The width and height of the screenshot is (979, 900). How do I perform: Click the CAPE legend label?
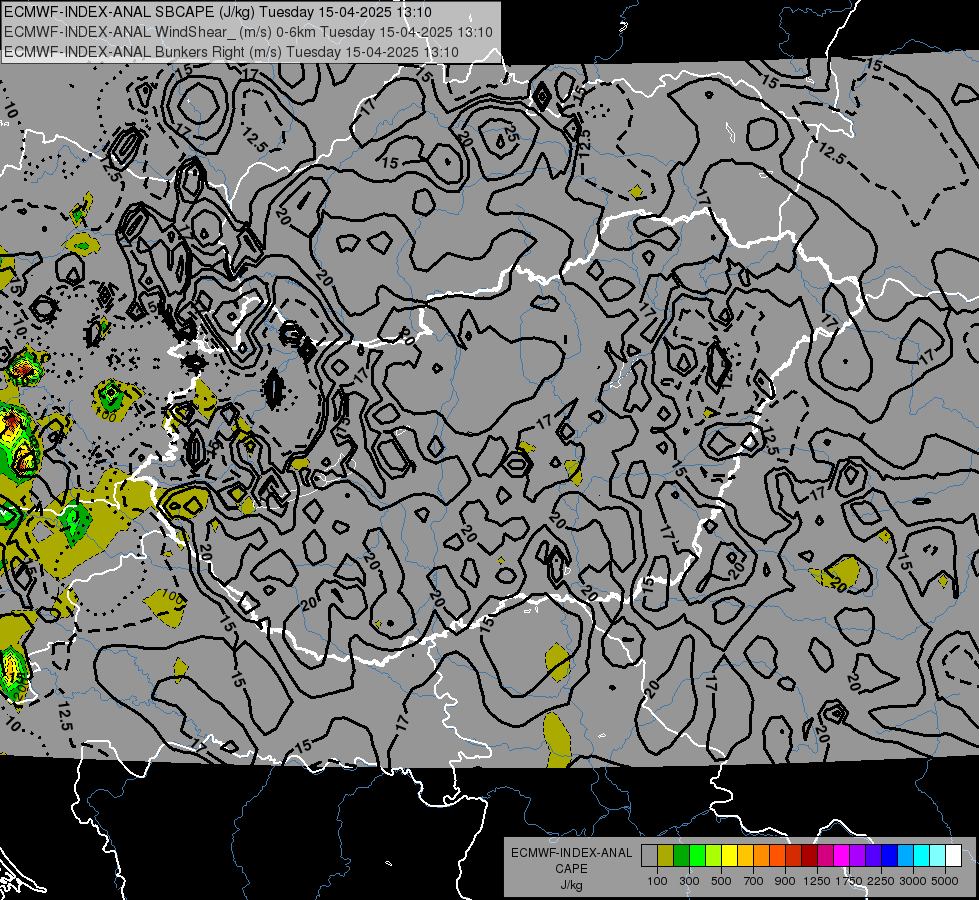[x=571, y=869]
